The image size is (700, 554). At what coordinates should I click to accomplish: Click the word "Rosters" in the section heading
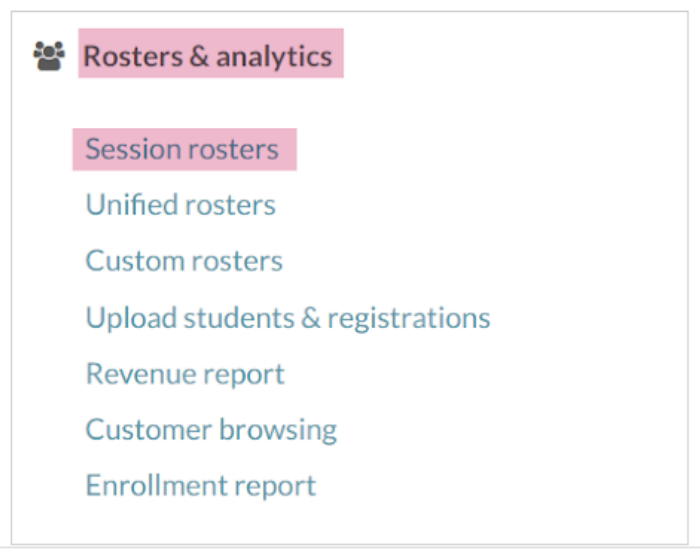(x=129, y=56)
